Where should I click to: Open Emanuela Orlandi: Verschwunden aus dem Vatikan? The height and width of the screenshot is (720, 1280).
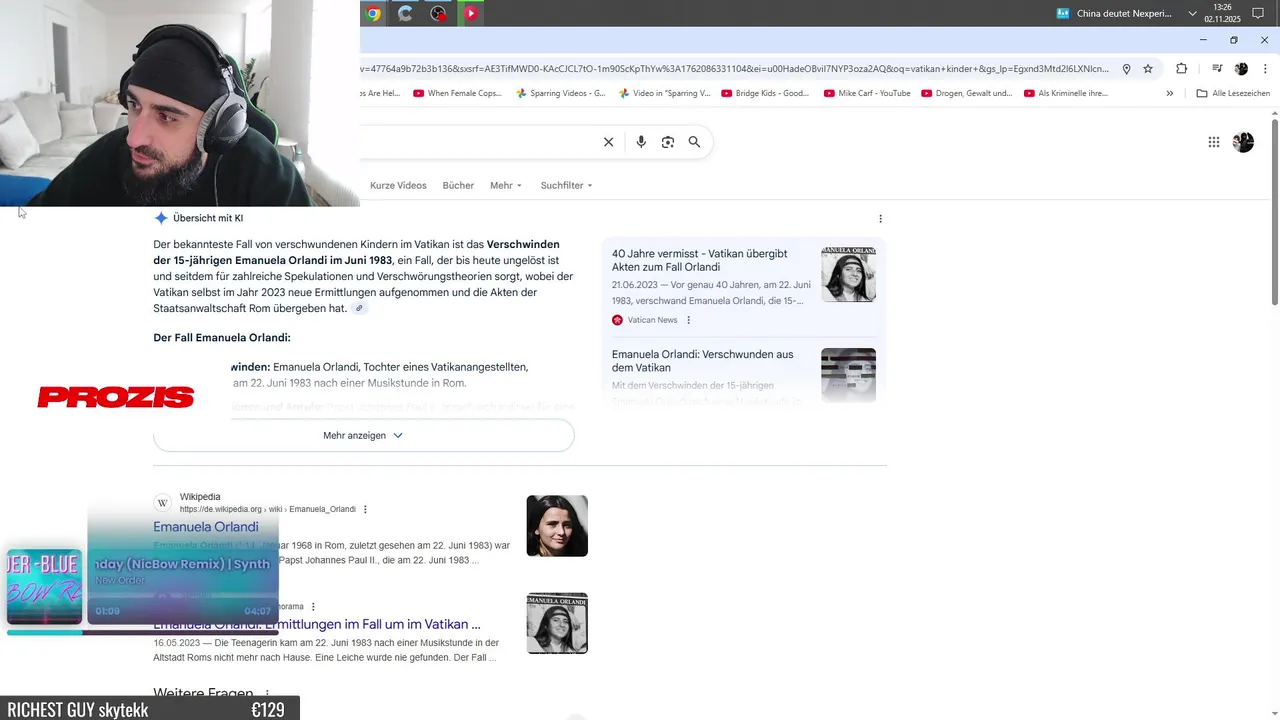[703, 361]
